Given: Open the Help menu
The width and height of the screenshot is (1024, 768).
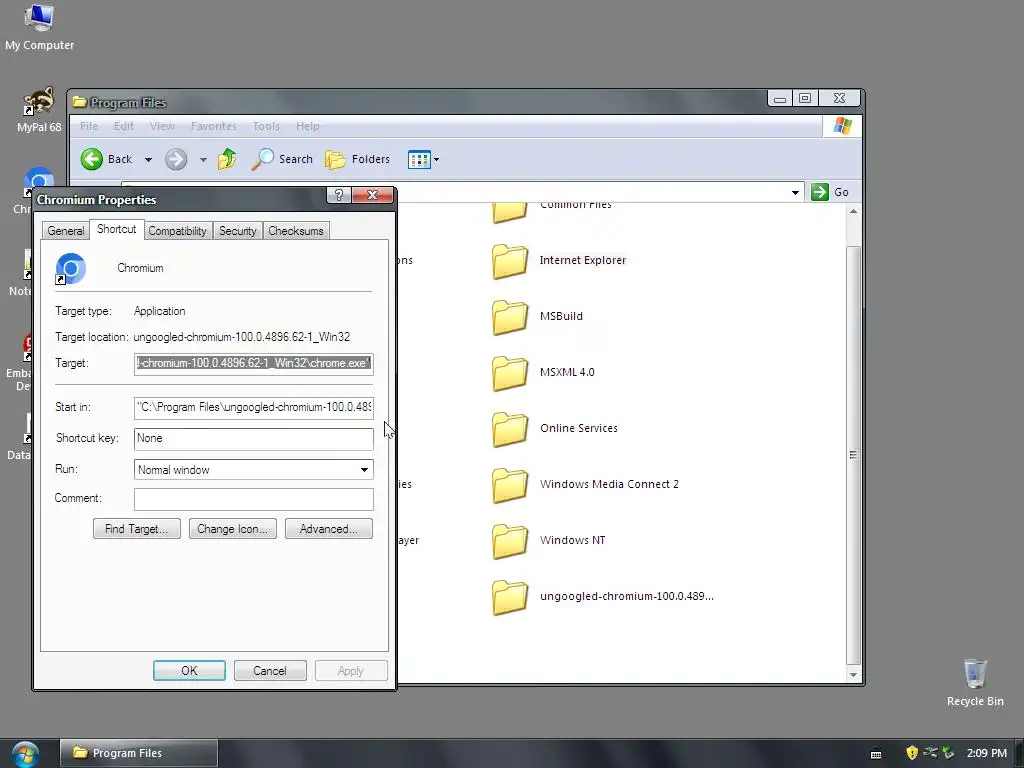Looking at the screenshot, I should tap(308, 126).
